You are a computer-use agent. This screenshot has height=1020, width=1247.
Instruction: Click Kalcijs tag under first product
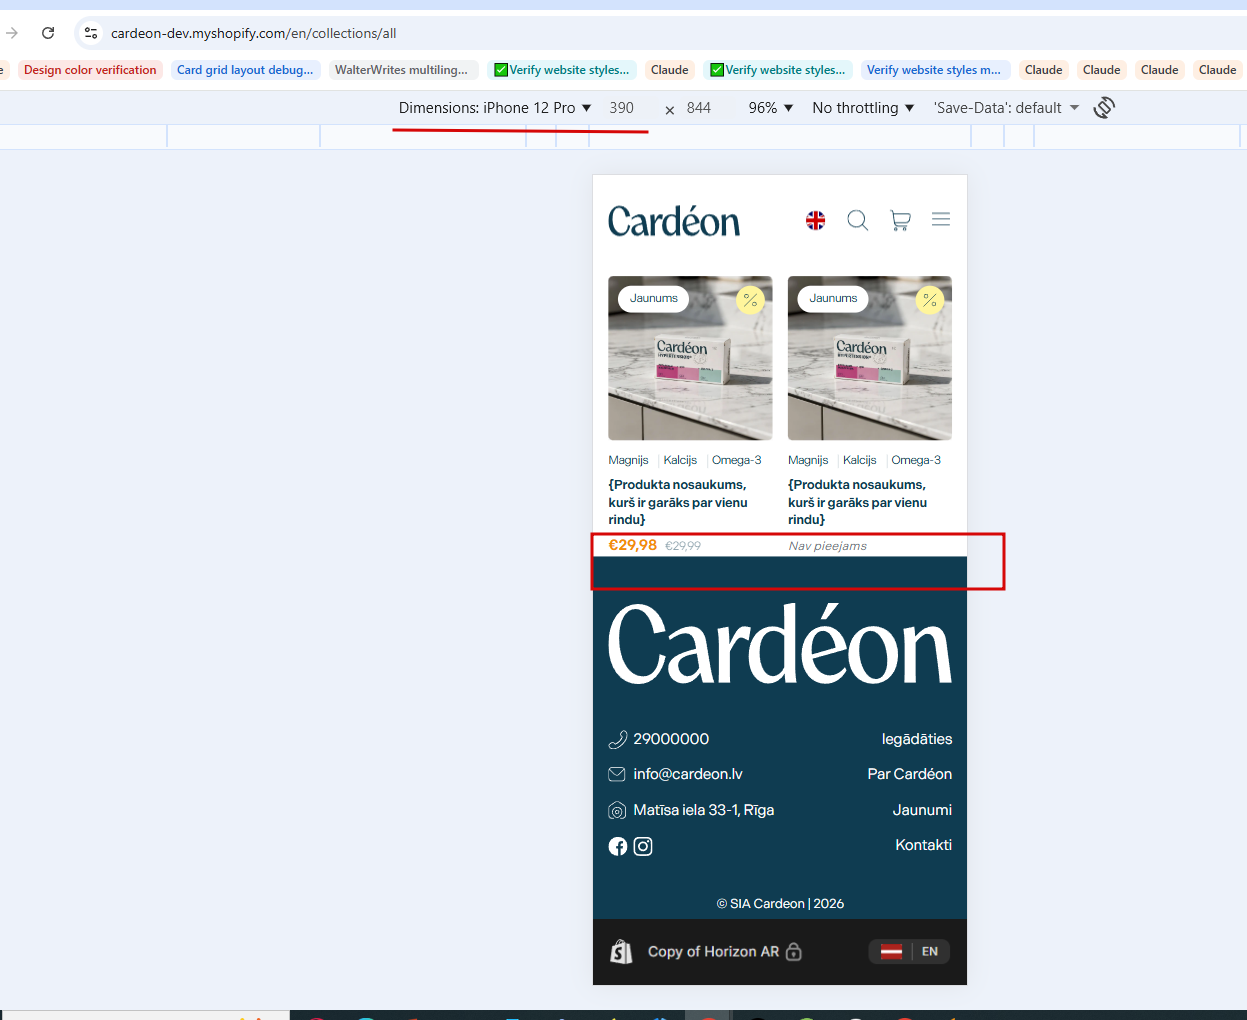pyautogui.click(x=680, y=460)
